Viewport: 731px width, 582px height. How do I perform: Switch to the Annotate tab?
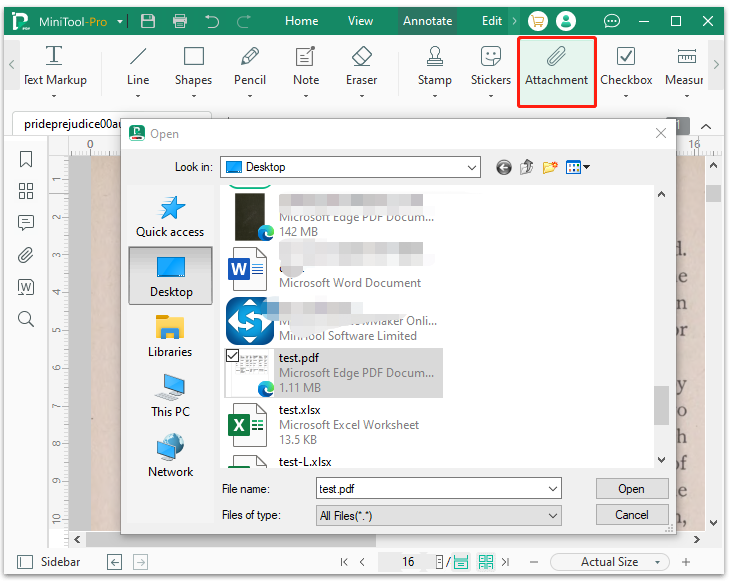pos(428,21)
